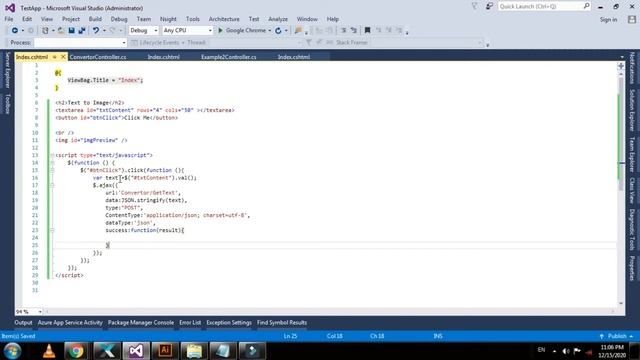Image resolution: width=640 pixels, height=360 pixels.
Task: Expand the Server Explorer side panel
Action: pos(7,69)
